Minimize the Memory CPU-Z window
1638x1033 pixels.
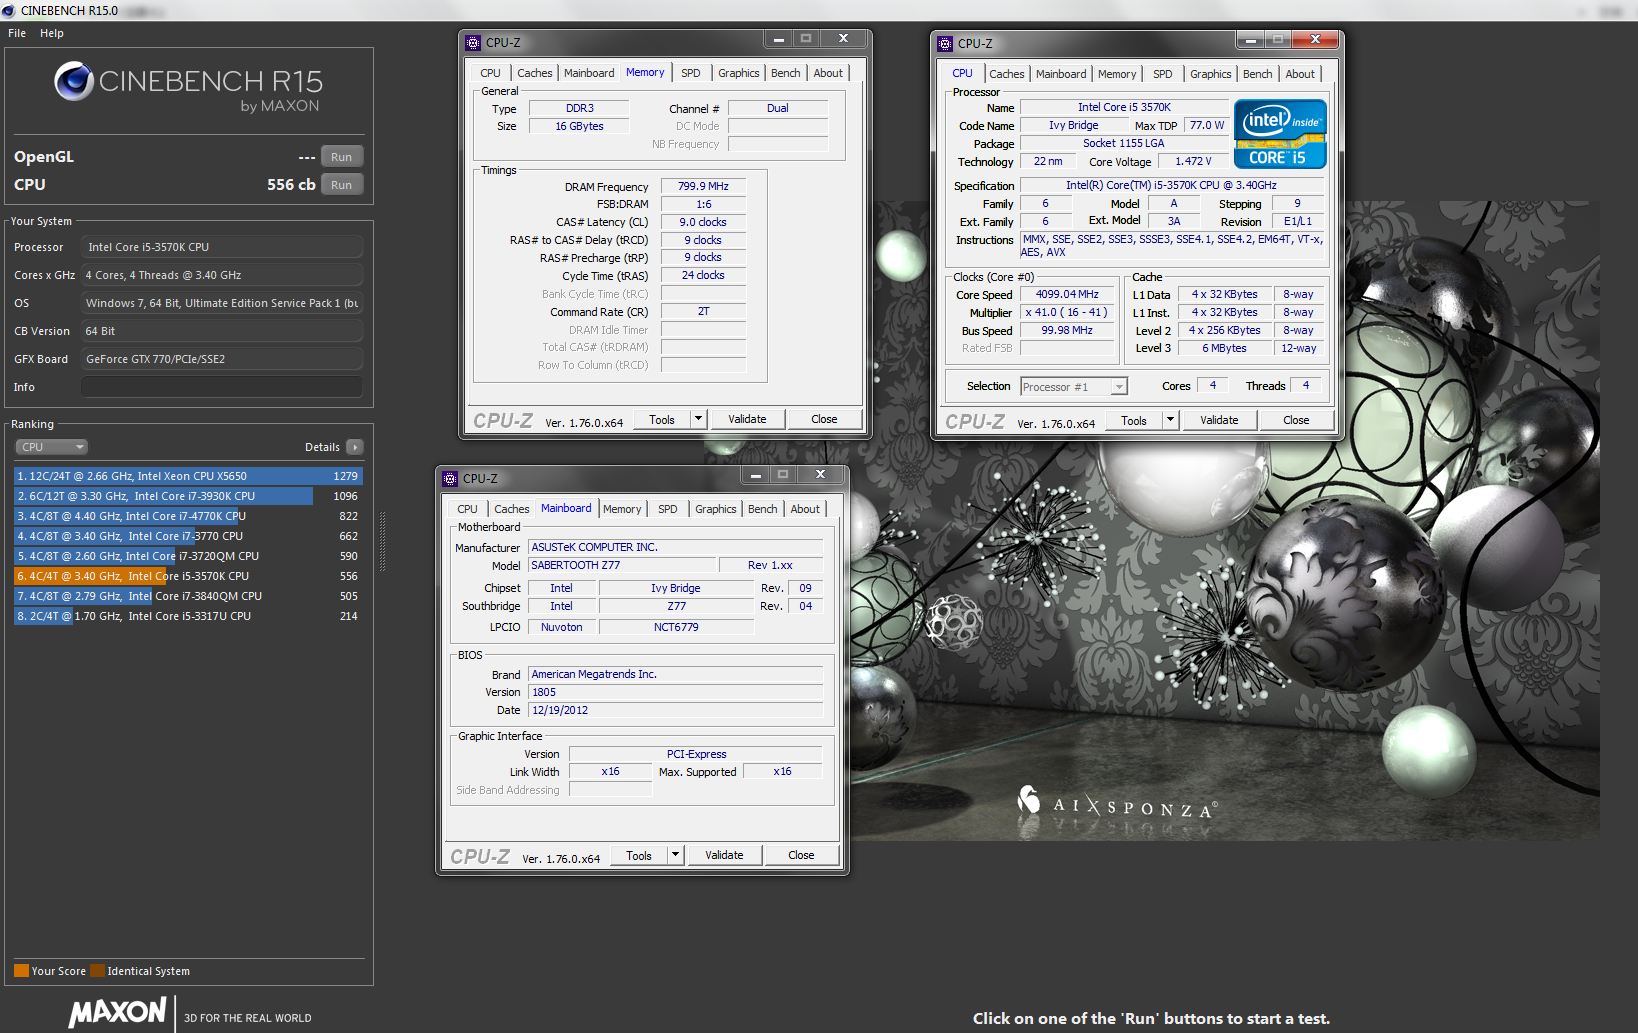[779, 39]
